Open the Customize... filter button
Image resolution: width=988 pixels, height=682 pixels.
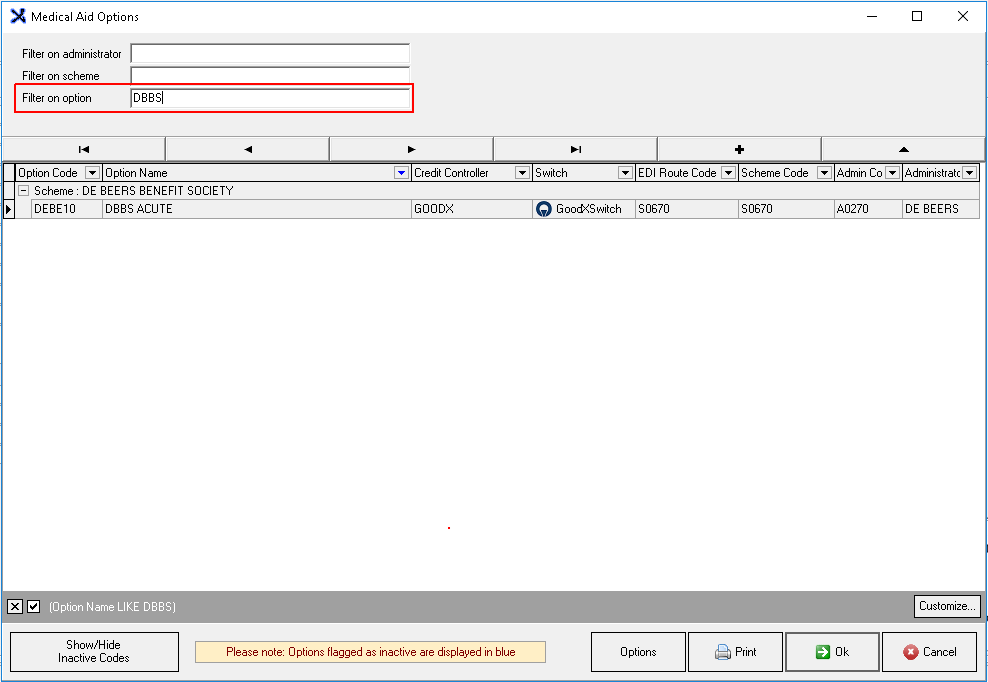pyautogui.click(x=947, y=606)
